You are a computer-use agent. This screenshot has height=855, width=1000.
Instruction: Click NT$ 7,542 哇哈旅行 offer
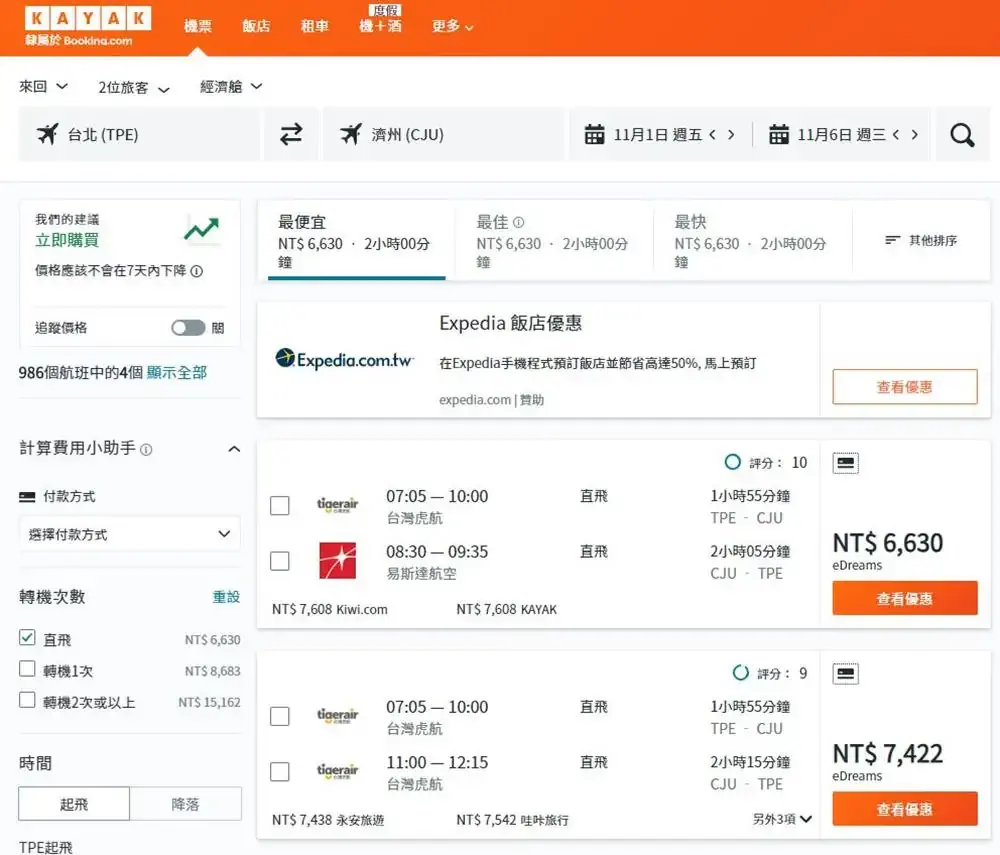pyautogui.click(x=513, y=820)
